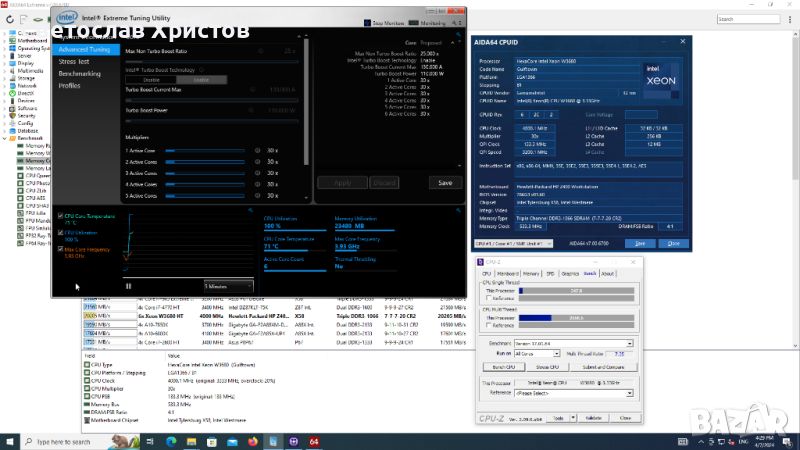The image size is (800, 450).
Task: Switch to the Memory tab in CPU-Z
Action: pyautogui.click(x=530, y=272)
